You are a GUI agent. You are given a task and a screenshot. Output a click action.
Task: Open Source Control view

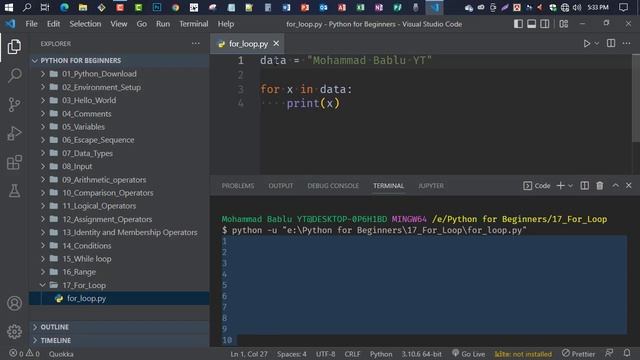[x=14, y=104]
